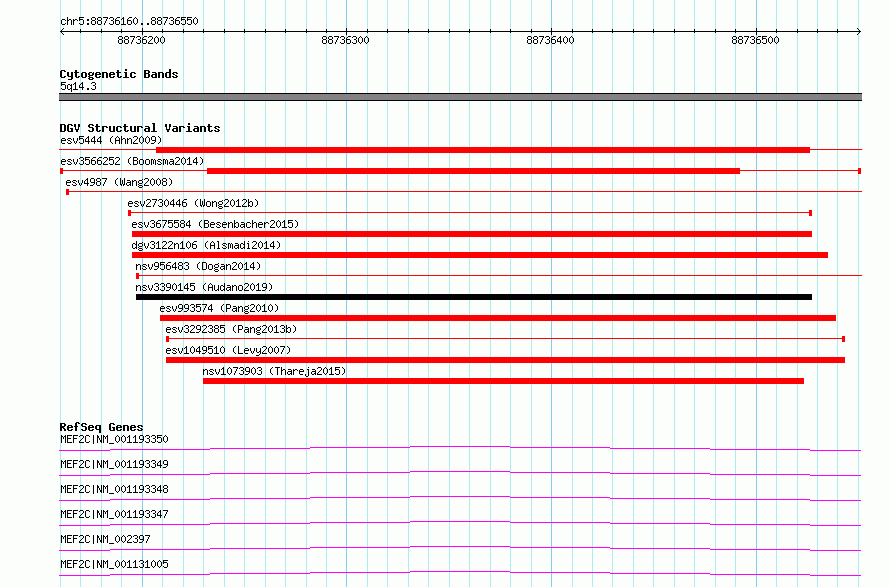Open MEF2C|NM_002397 transcript label
Screen dimensions: 890x587
(105, 539)
